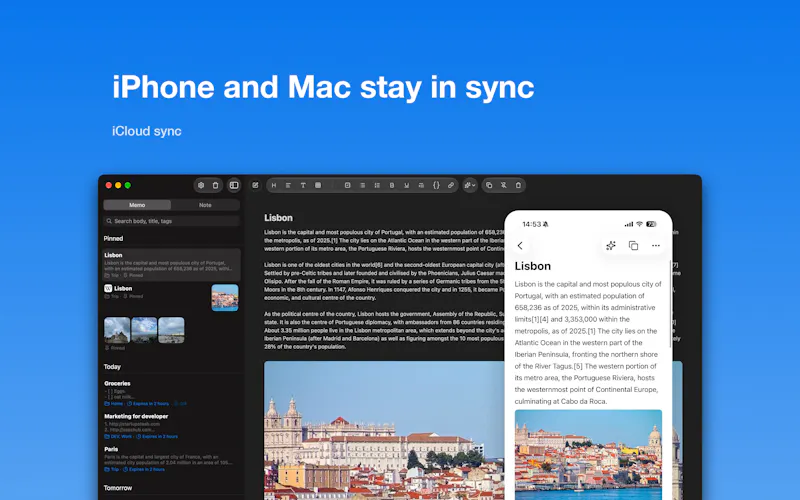Click the Home folder tag under Groceries
This screenshot has width=800, height=500.
point(114,404)
